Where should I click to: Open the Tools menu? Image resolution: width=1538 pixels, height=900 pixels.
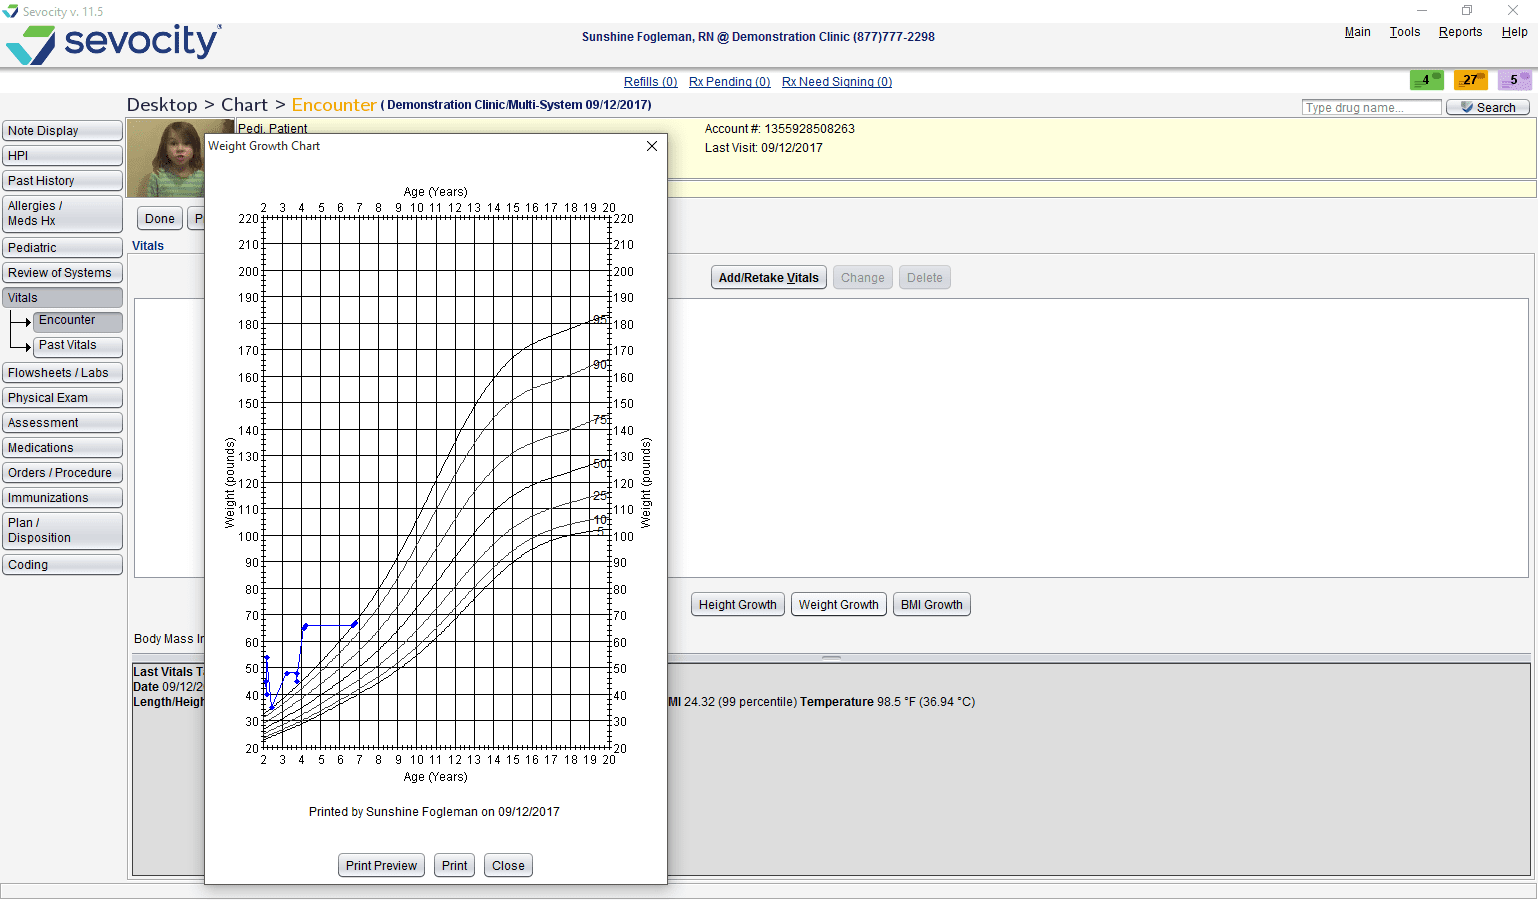pos(1404,32)
